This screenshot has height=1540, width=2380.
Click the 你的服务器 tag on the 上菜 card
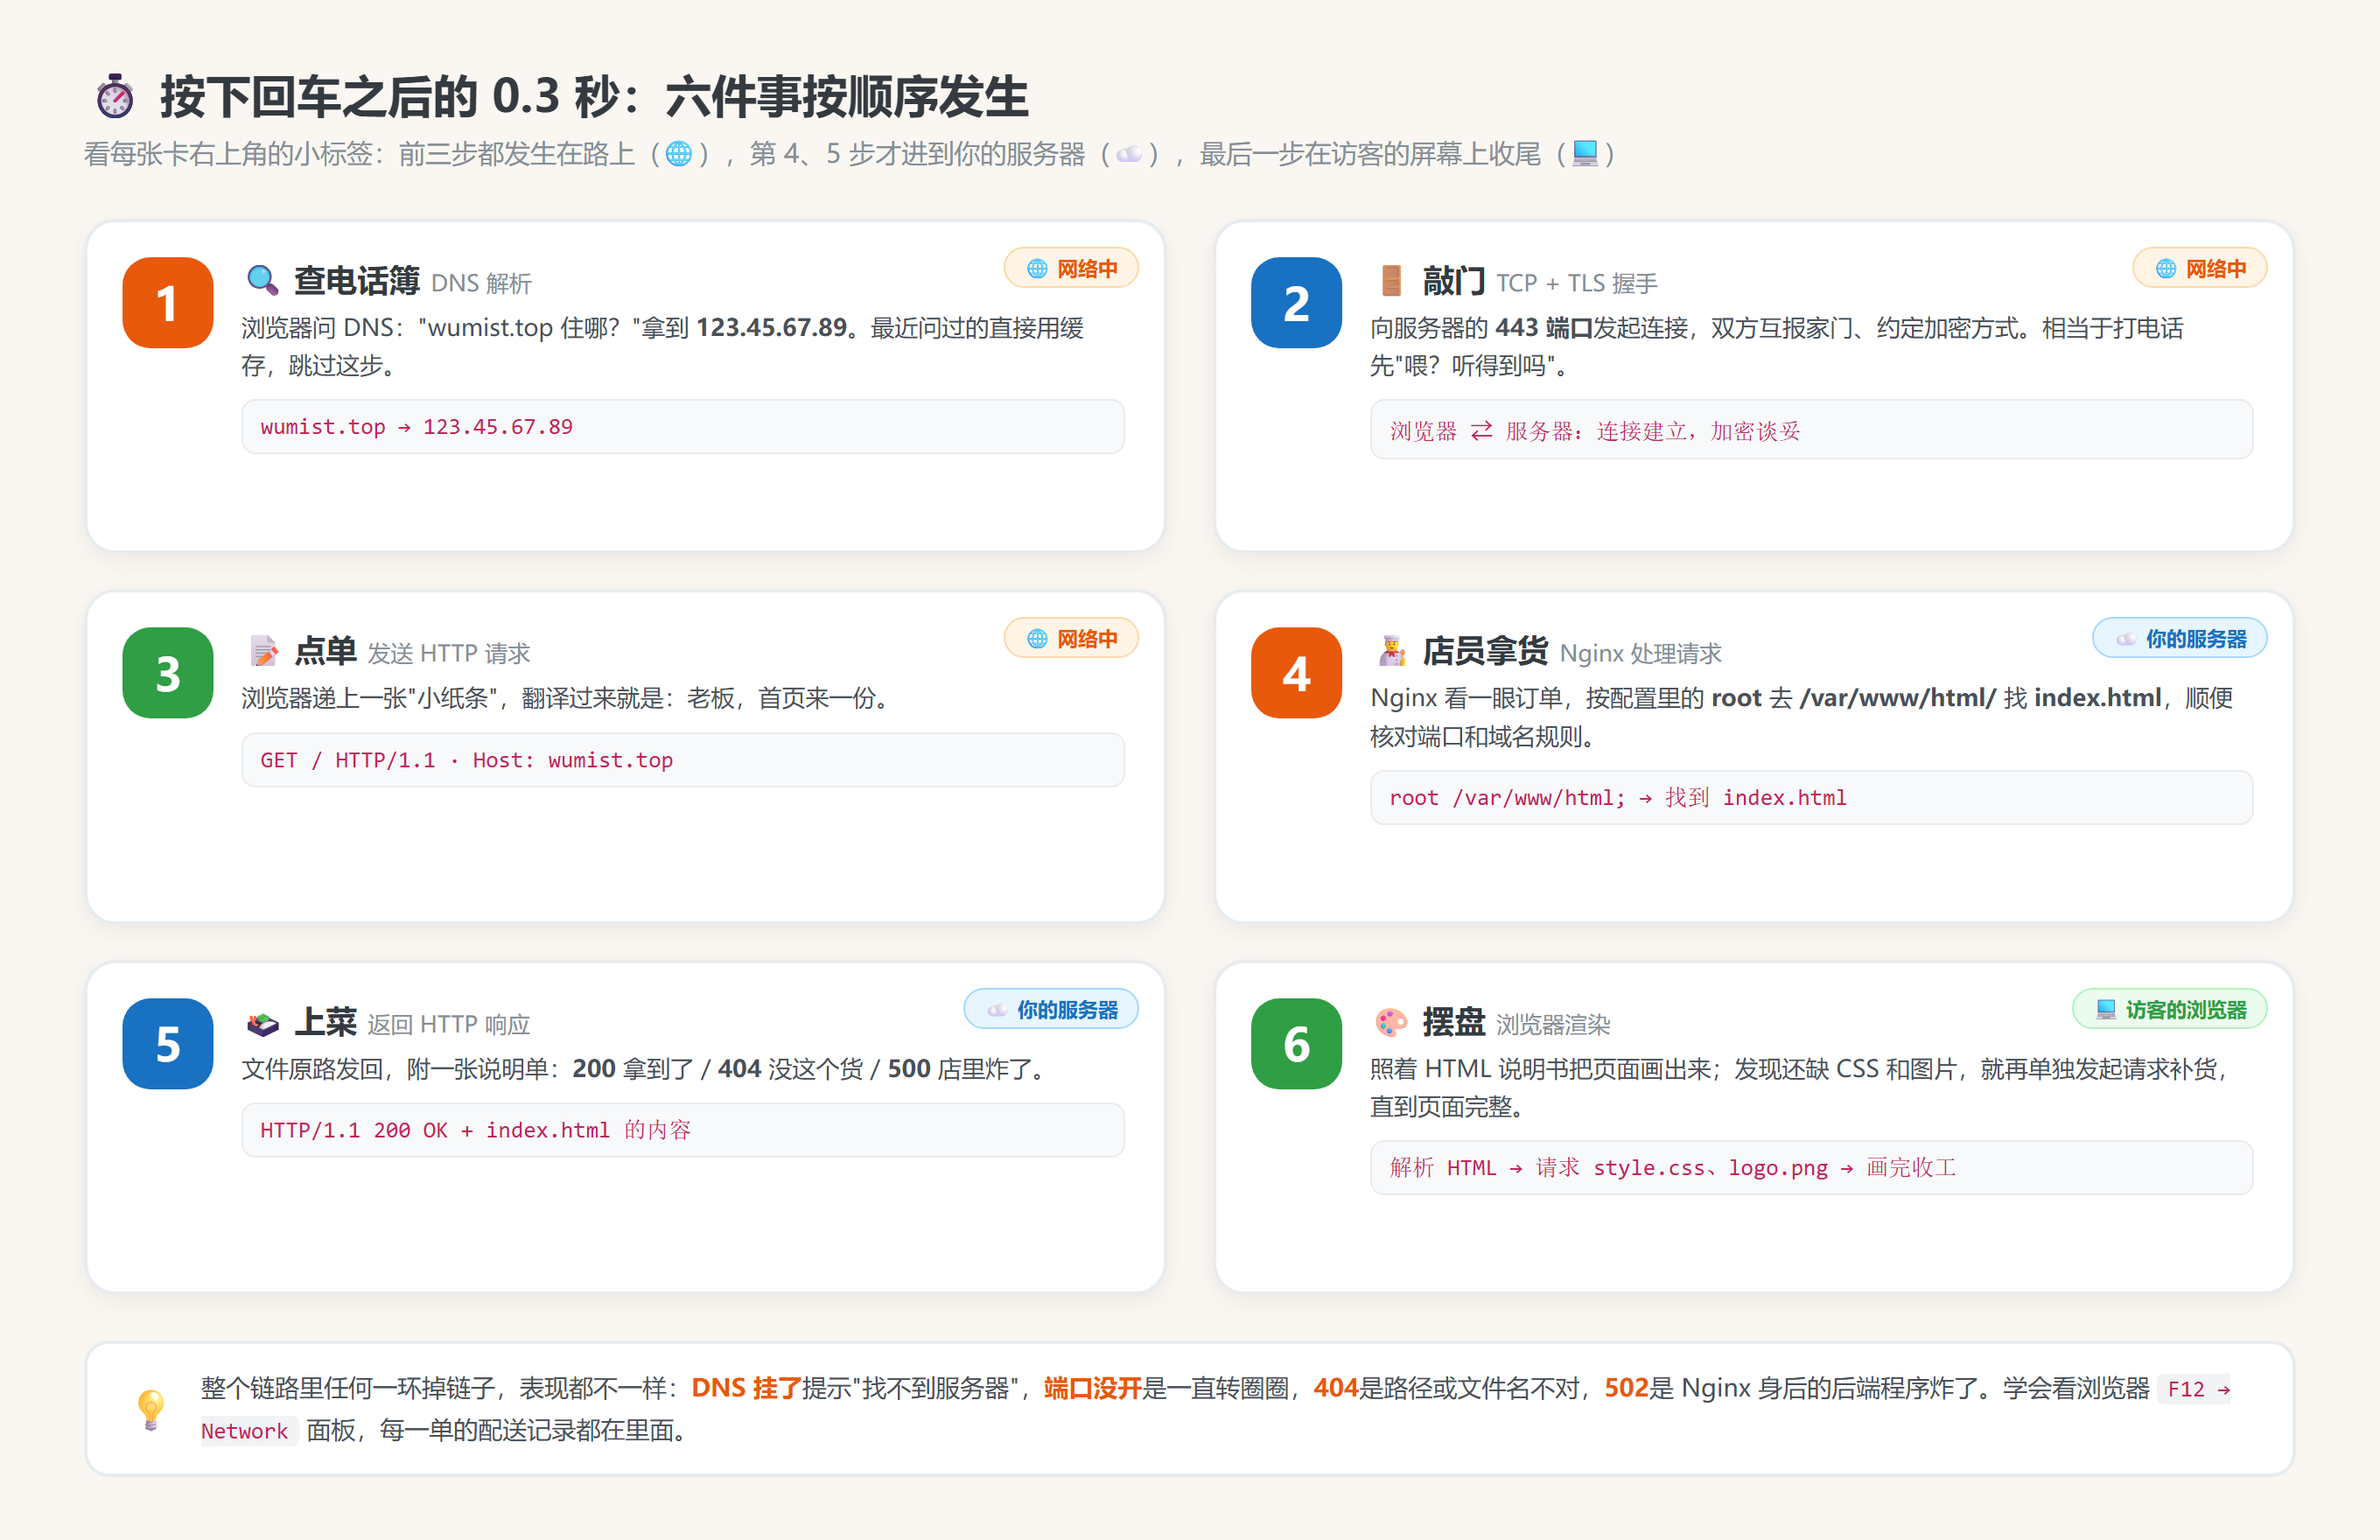(1051, 1009)
